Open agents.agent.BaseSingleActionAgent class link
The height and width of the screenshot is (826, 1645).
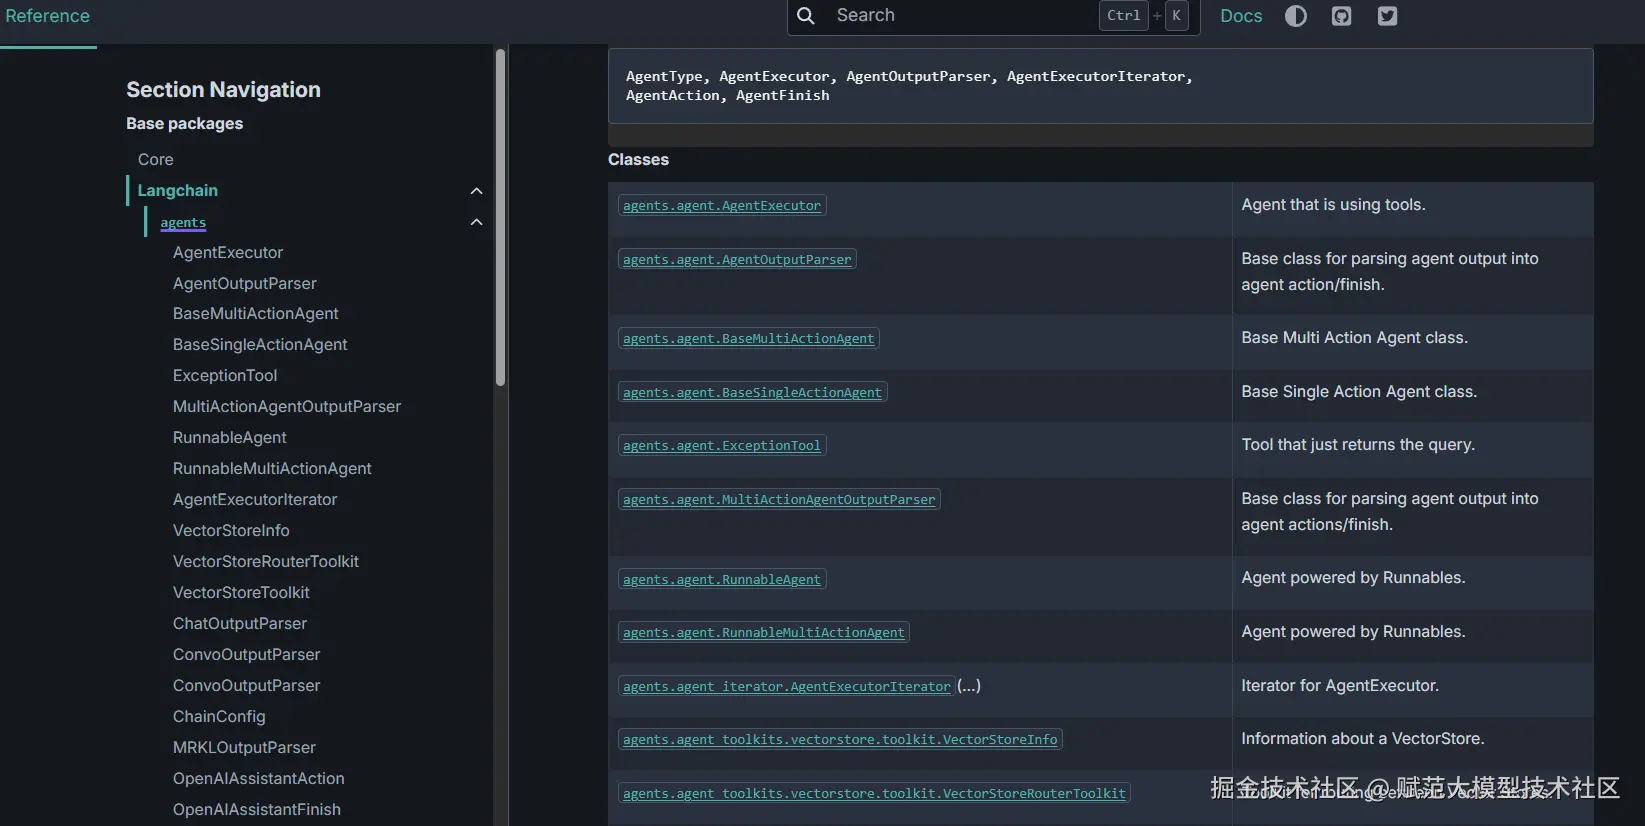753,393
